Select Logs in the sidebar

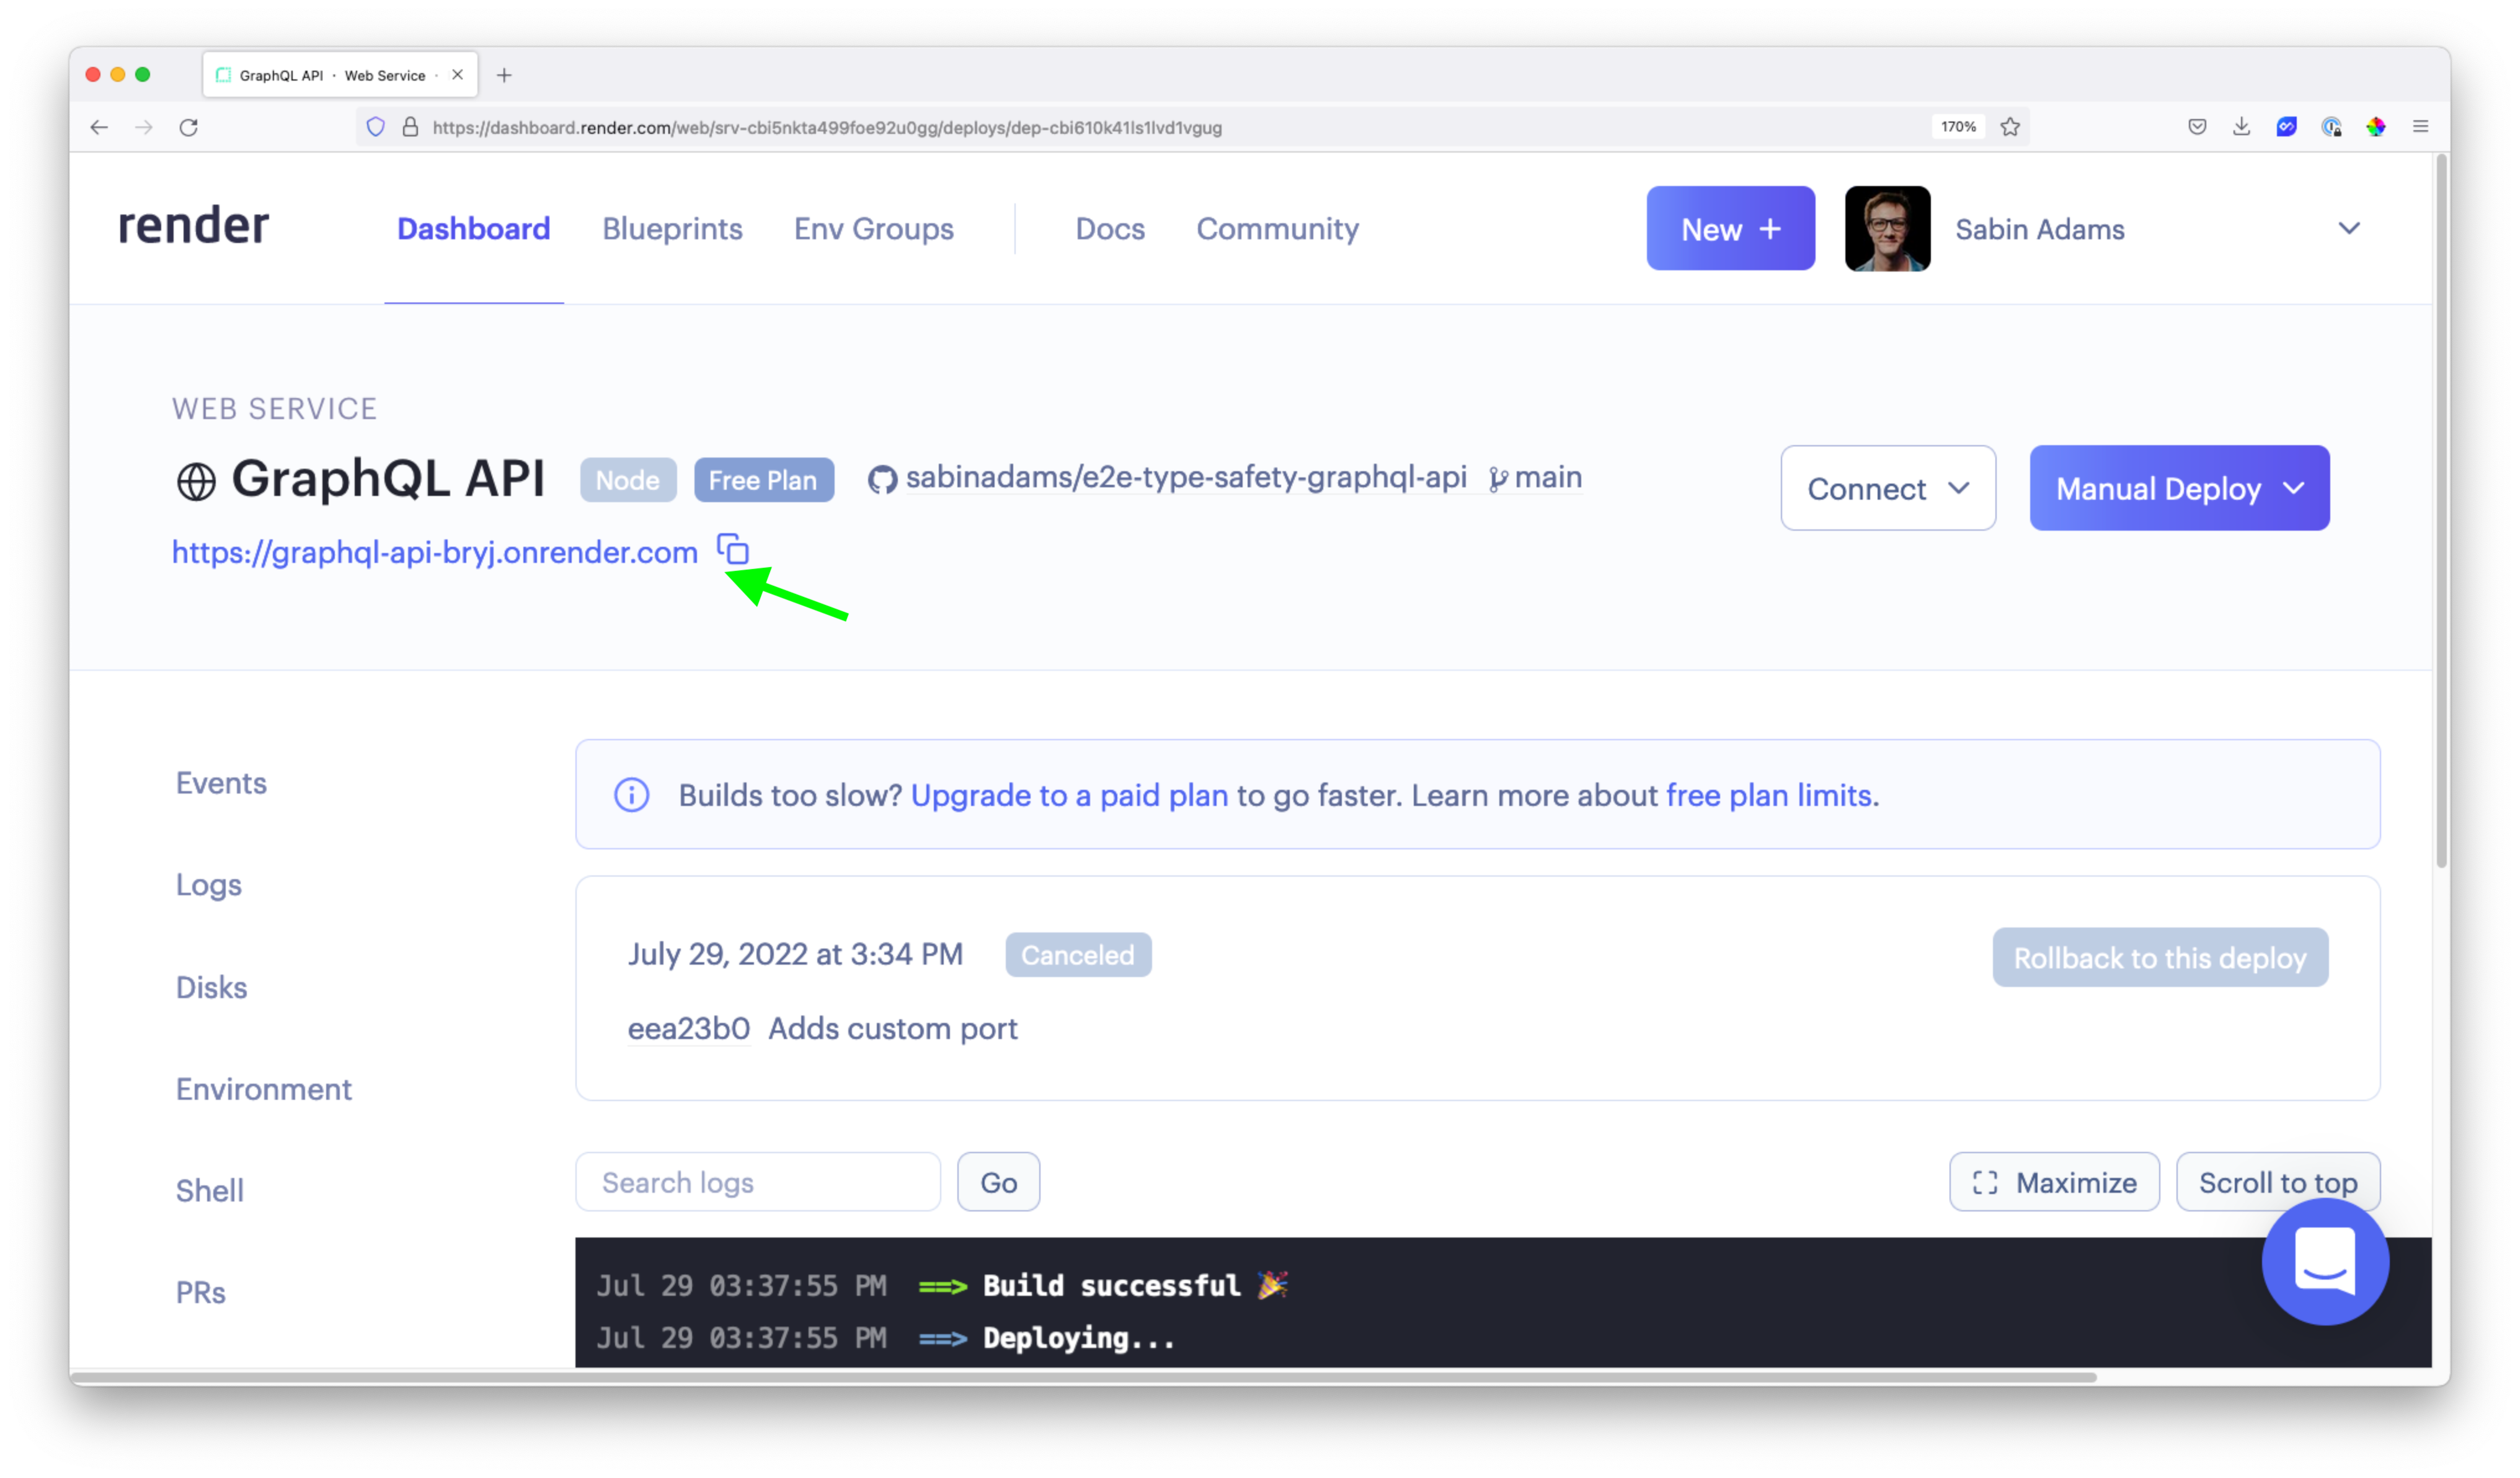pos(208,885)
